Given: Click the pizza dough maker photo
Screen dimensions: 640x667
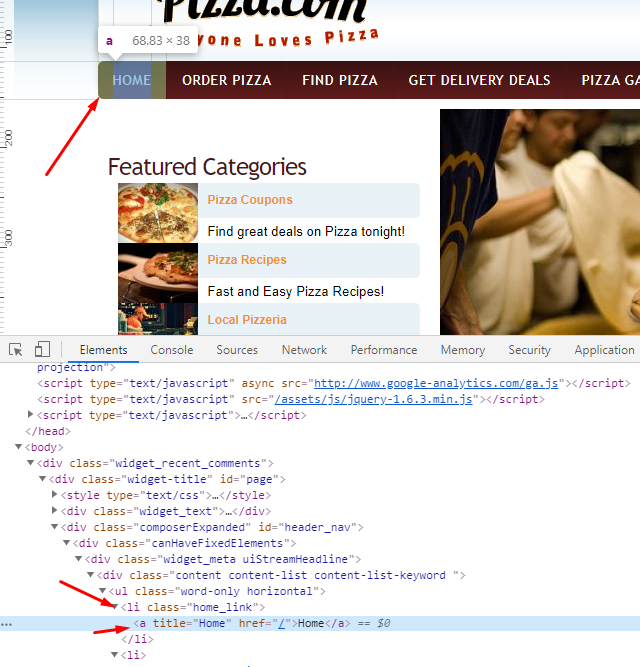Looking at the screenshot, I should coord(540,222).
